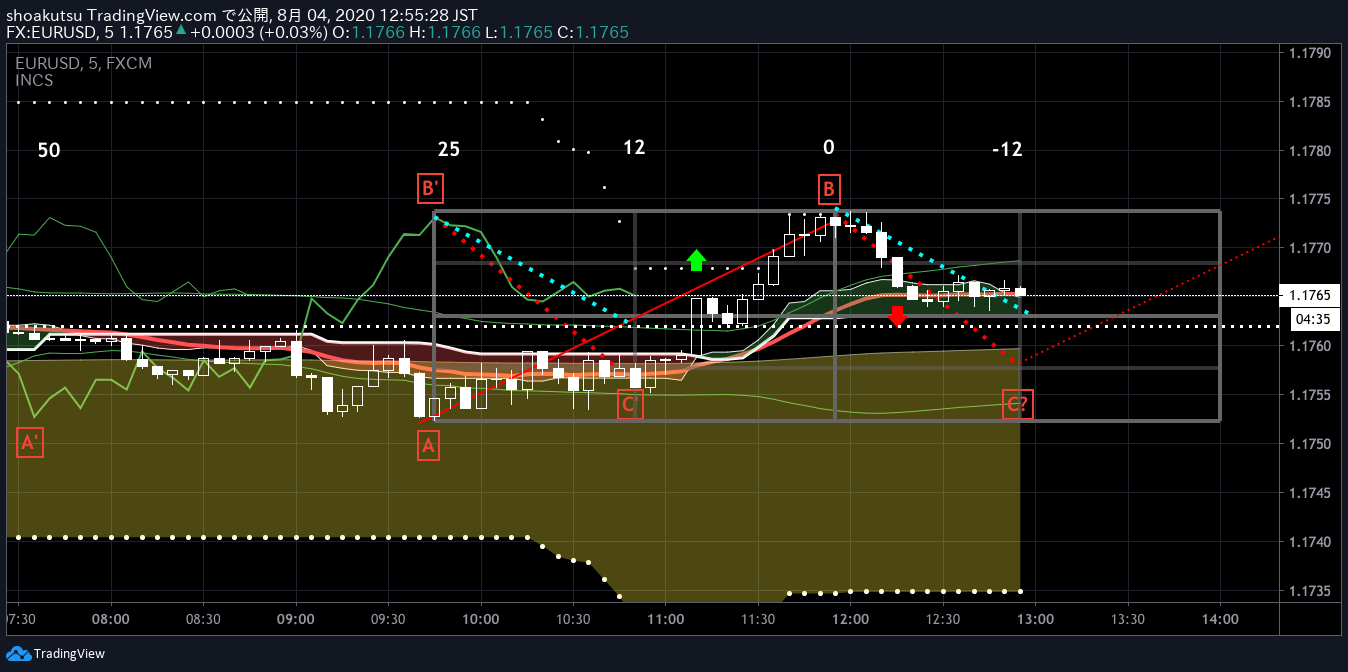Click the TradingView.com text in header
Screen dimensions: 1348x672
(152, 16)
